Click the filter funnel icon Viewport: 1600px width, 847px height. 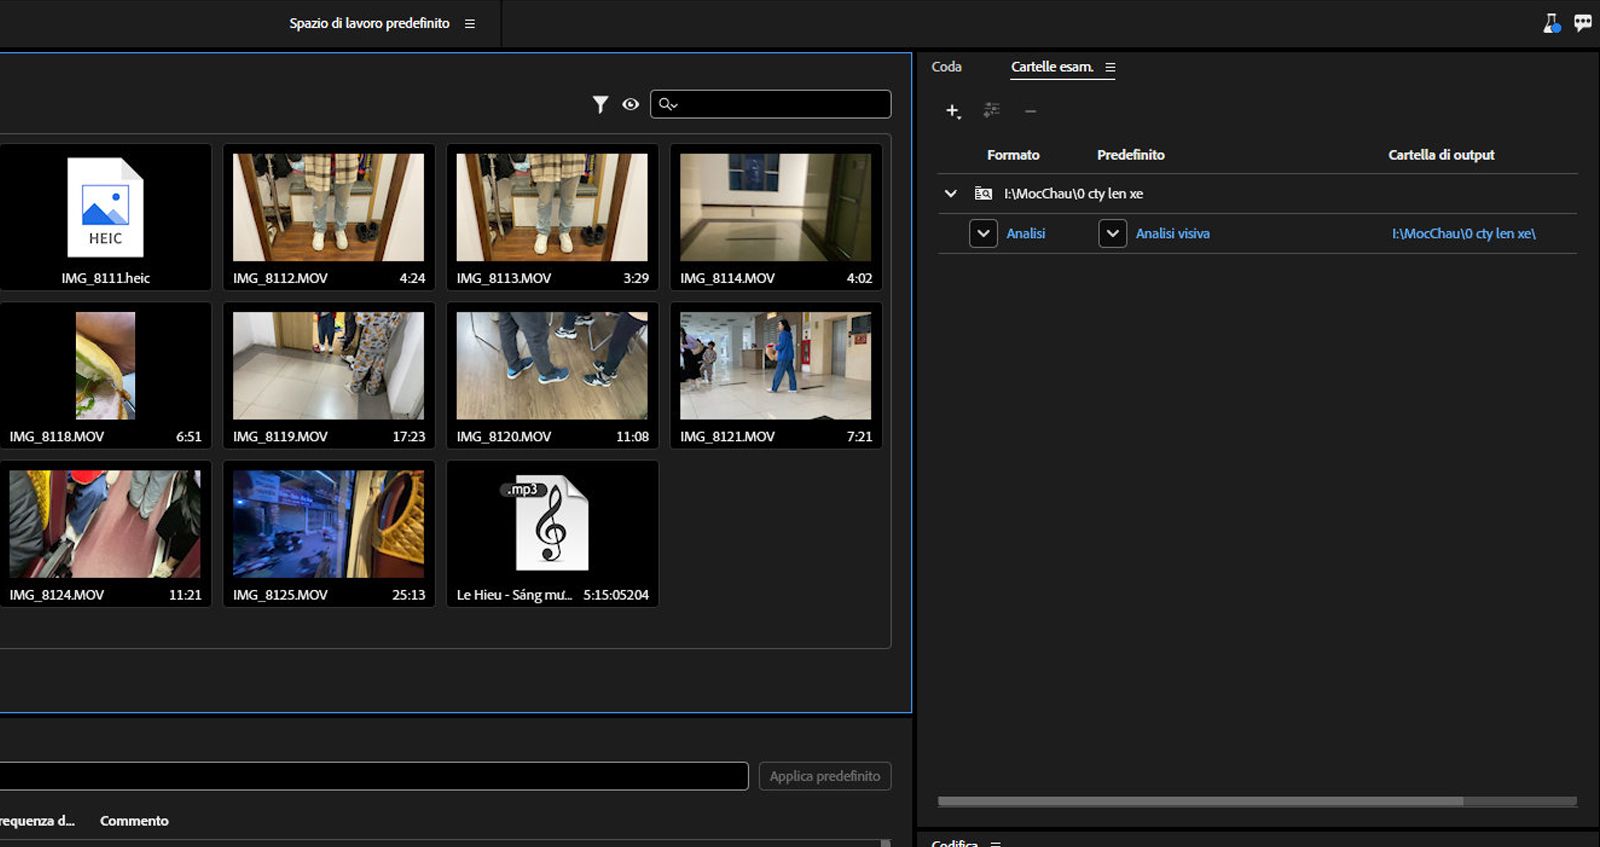click(600, 104)
